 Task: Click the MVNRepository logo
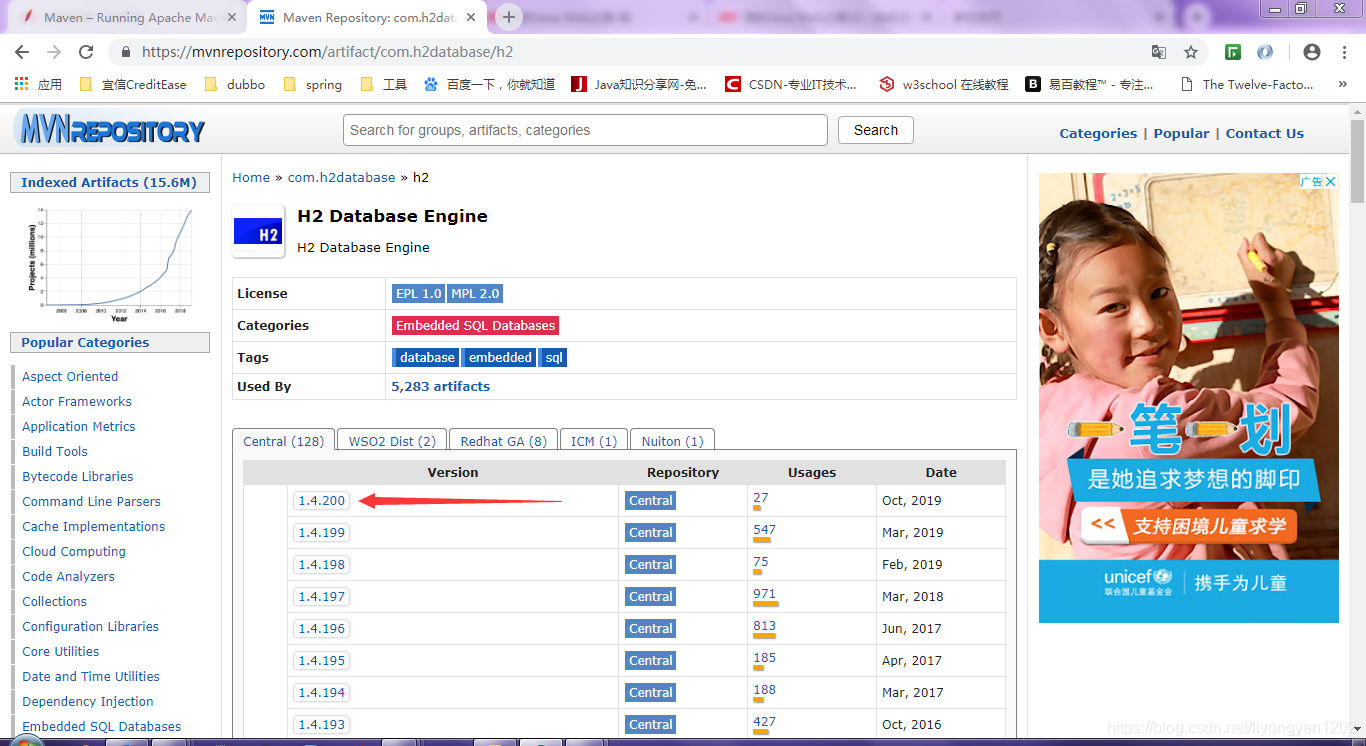[x=110, y=130]
